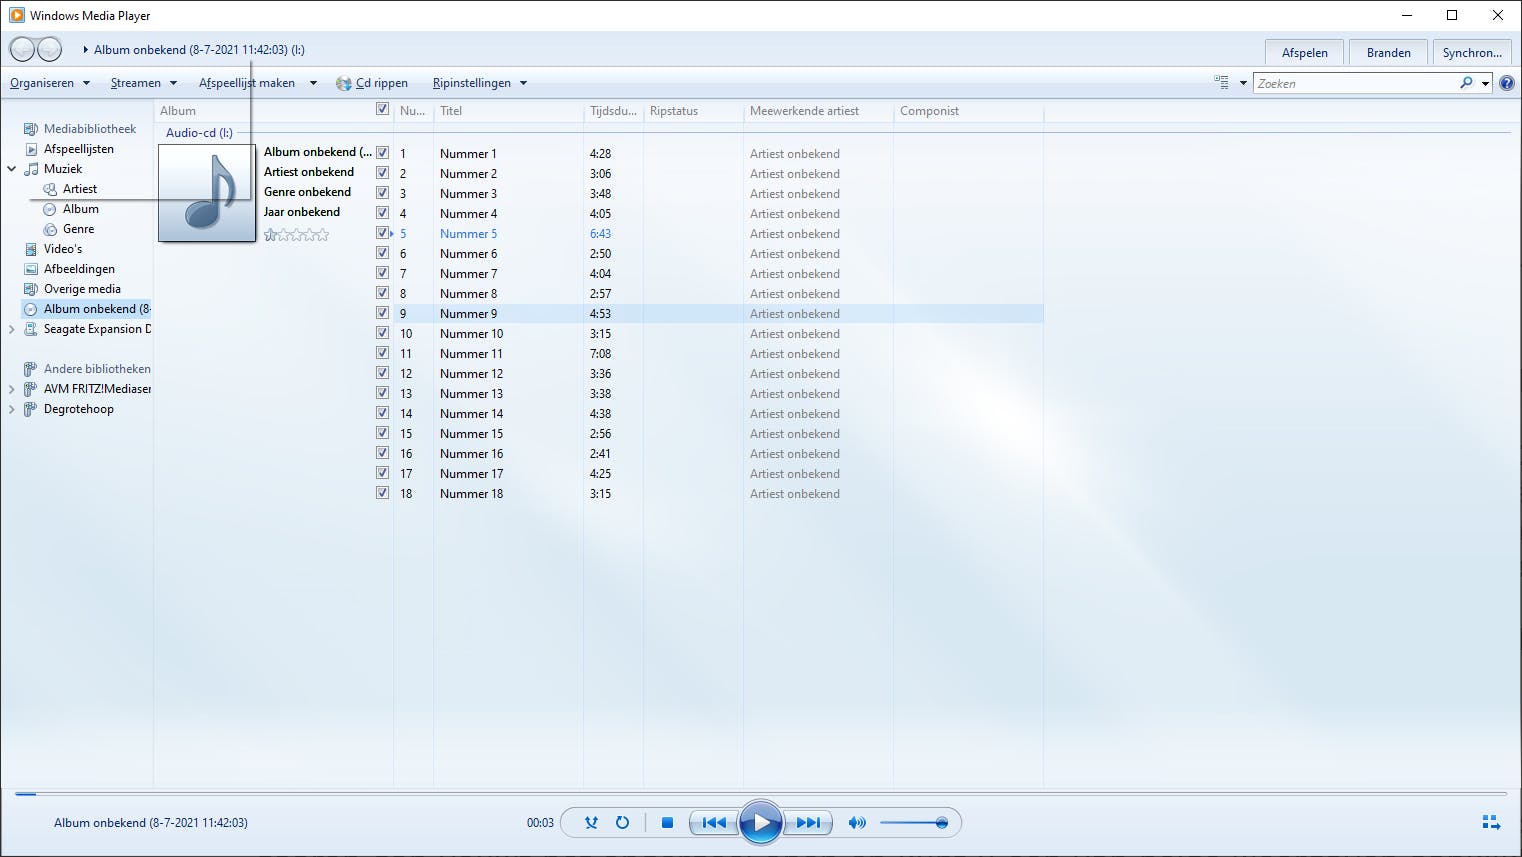Mute the volume speaker icon

(x=857, y=823)
